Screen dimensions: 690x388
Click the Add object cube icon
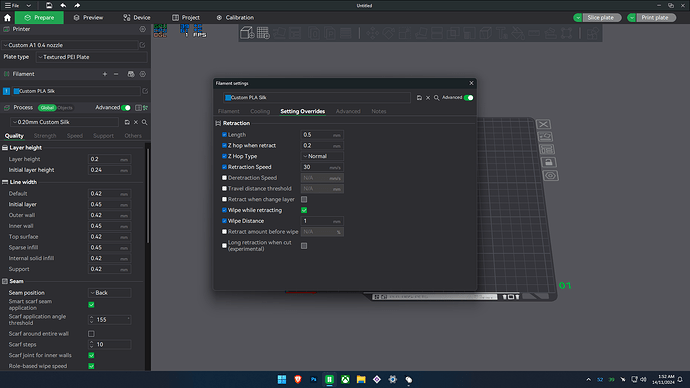coord(247,33)
